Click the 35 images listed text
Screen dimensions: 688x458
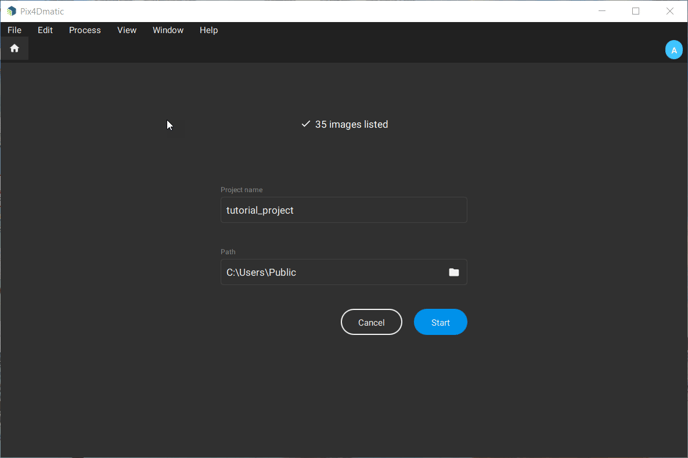click(x=351, y=124)
